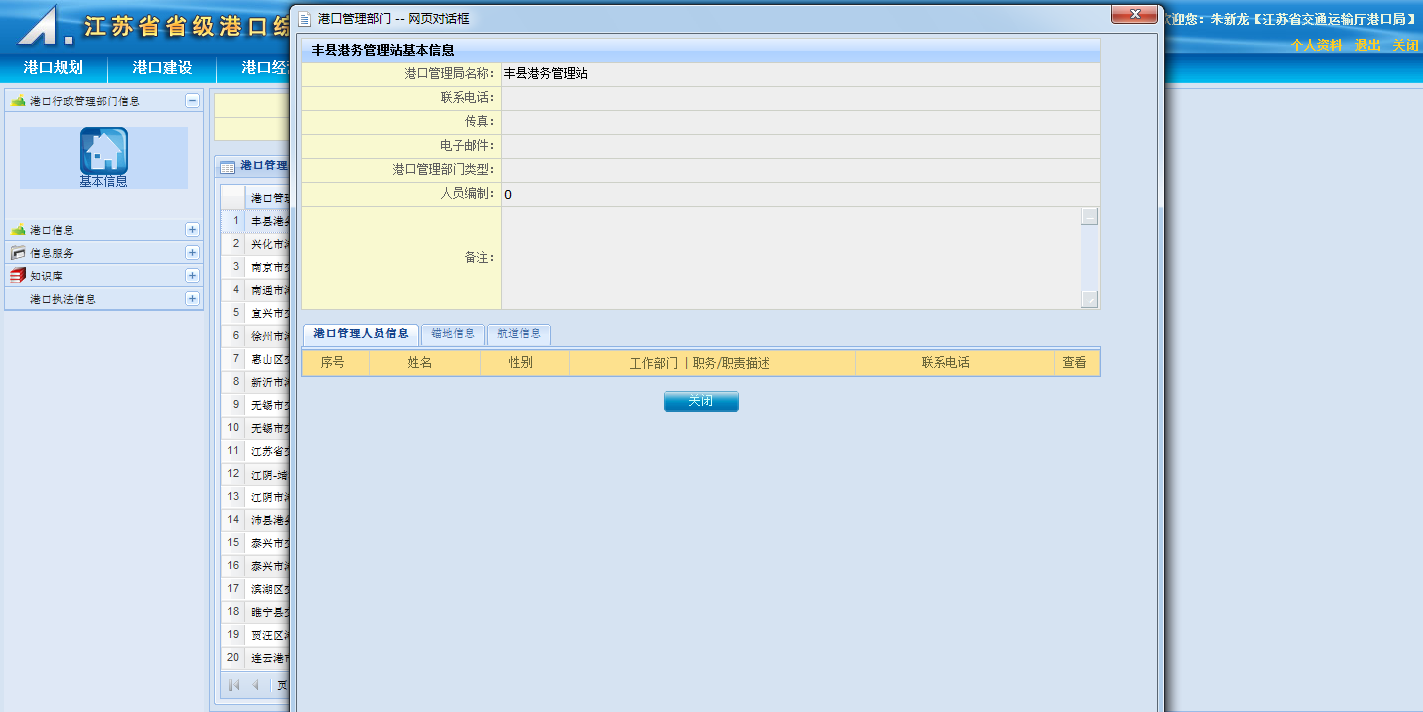Switch to the 锚地信息 tab

[453, 334]
